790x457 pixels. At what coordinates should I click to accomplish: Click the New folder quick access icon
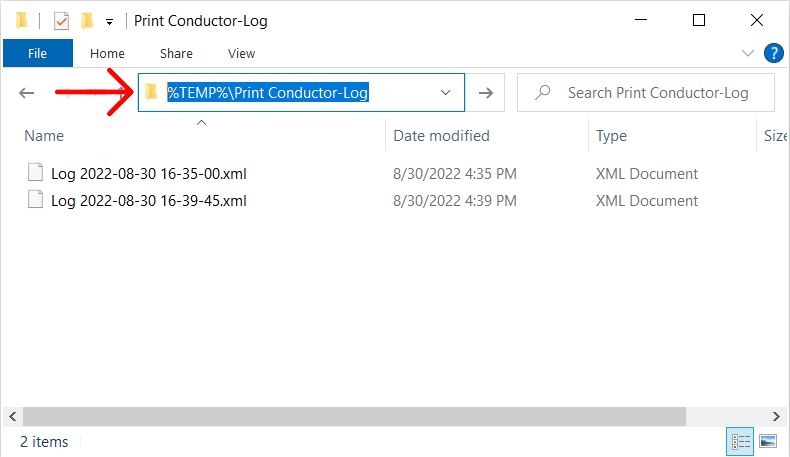pos(87,21)
